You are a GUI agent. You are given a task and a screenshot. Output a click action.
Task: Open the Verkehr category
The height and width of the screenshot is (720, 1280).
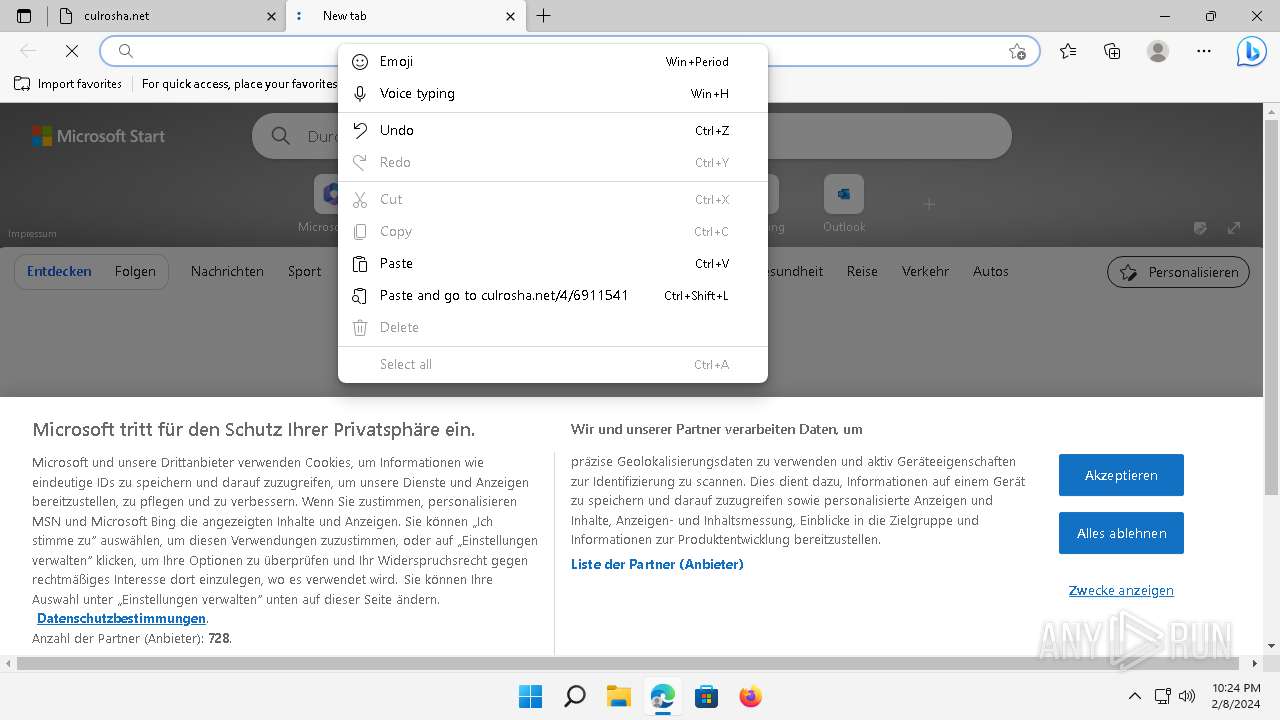925,271
